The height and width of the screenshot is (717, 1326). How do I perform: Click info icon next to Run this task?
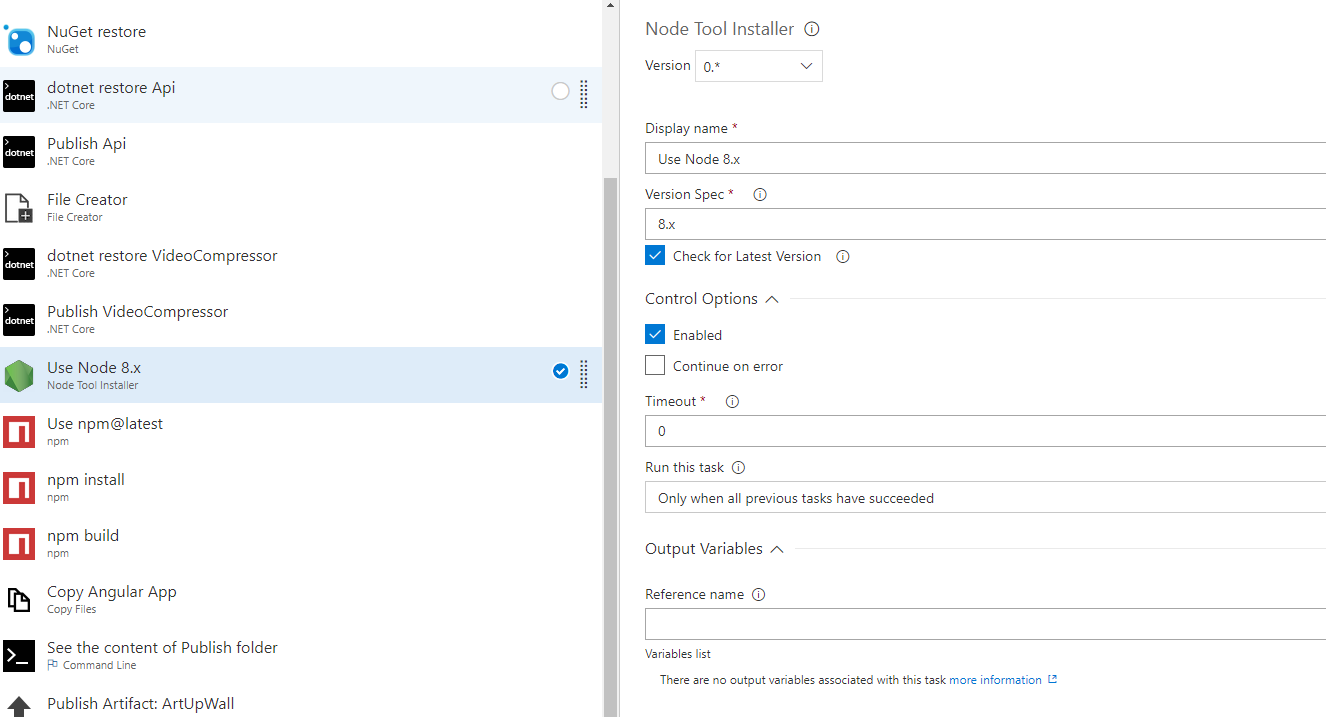point(739,468)
